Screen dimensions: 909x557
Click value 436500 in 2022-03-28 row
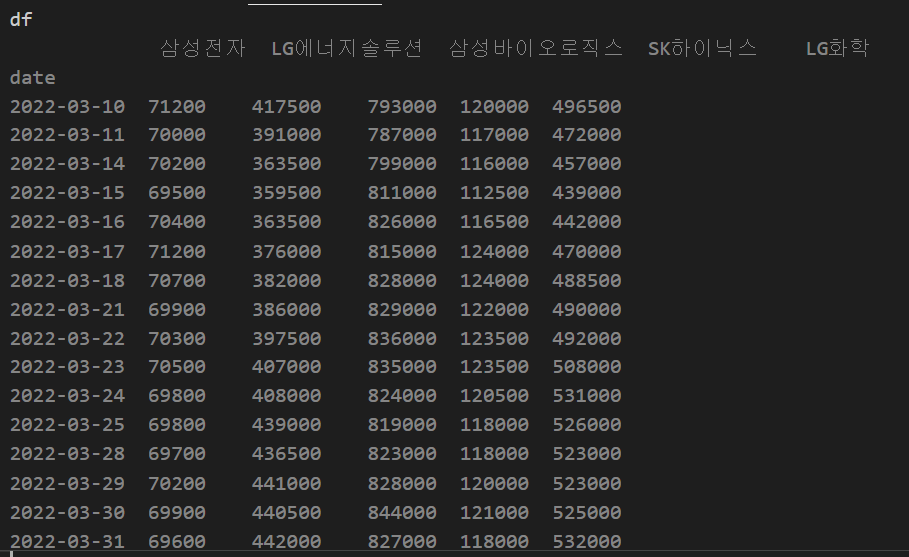tap(286, 454)
